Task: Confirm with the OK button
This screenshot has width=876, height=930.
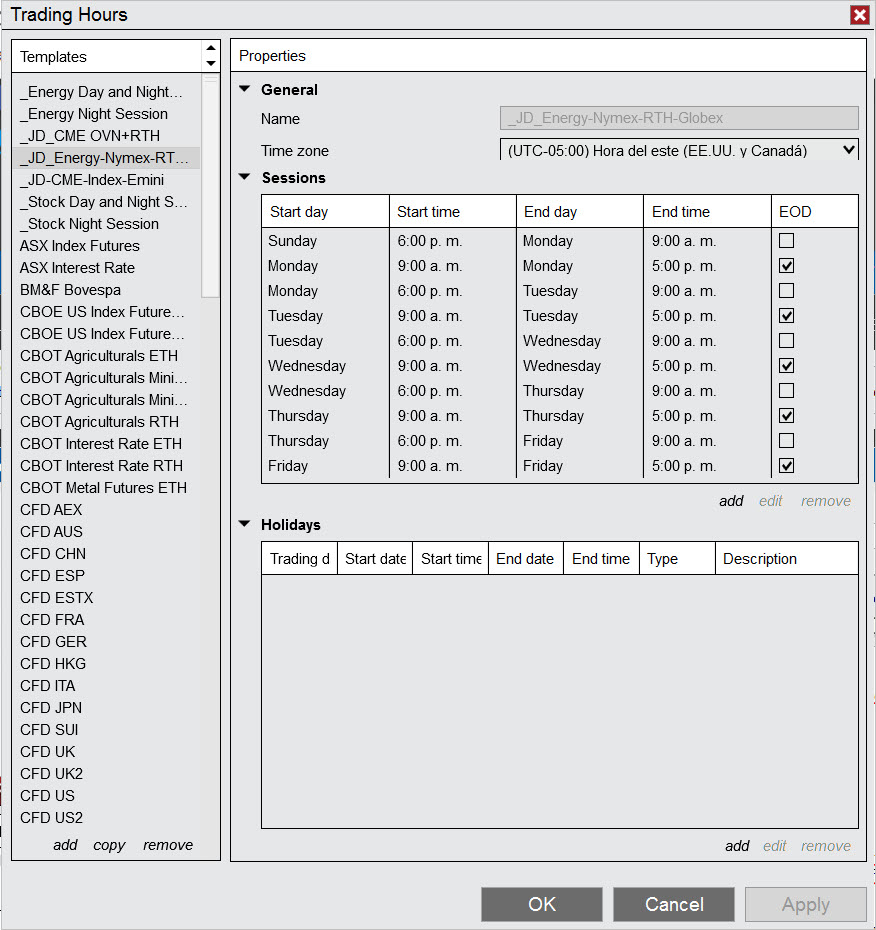Action: (x=541, y=904)
